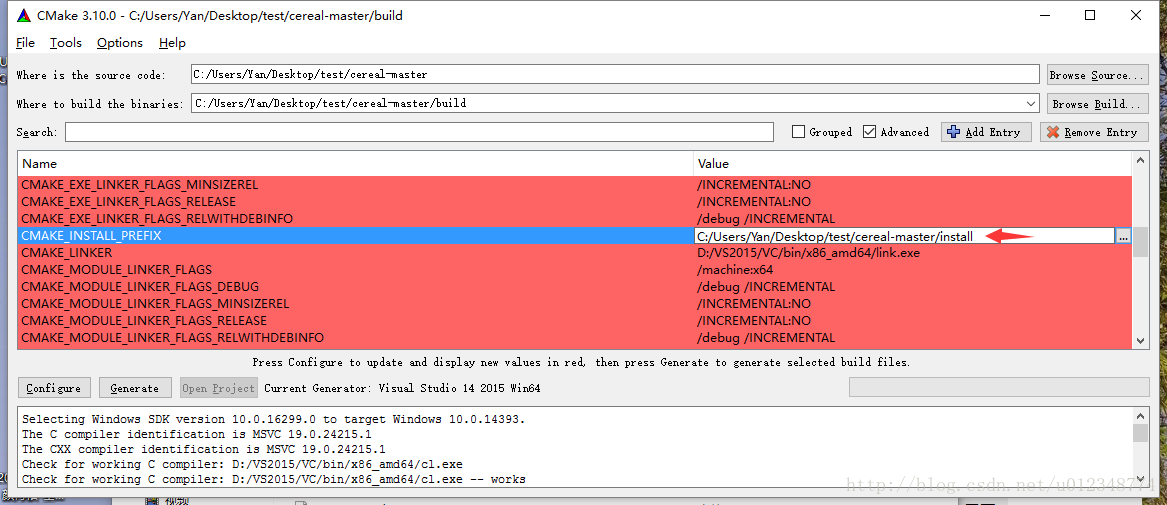This screenshot has height=505, width=1167.
Task: Focus the source code path field
Action: click(615, 74)
